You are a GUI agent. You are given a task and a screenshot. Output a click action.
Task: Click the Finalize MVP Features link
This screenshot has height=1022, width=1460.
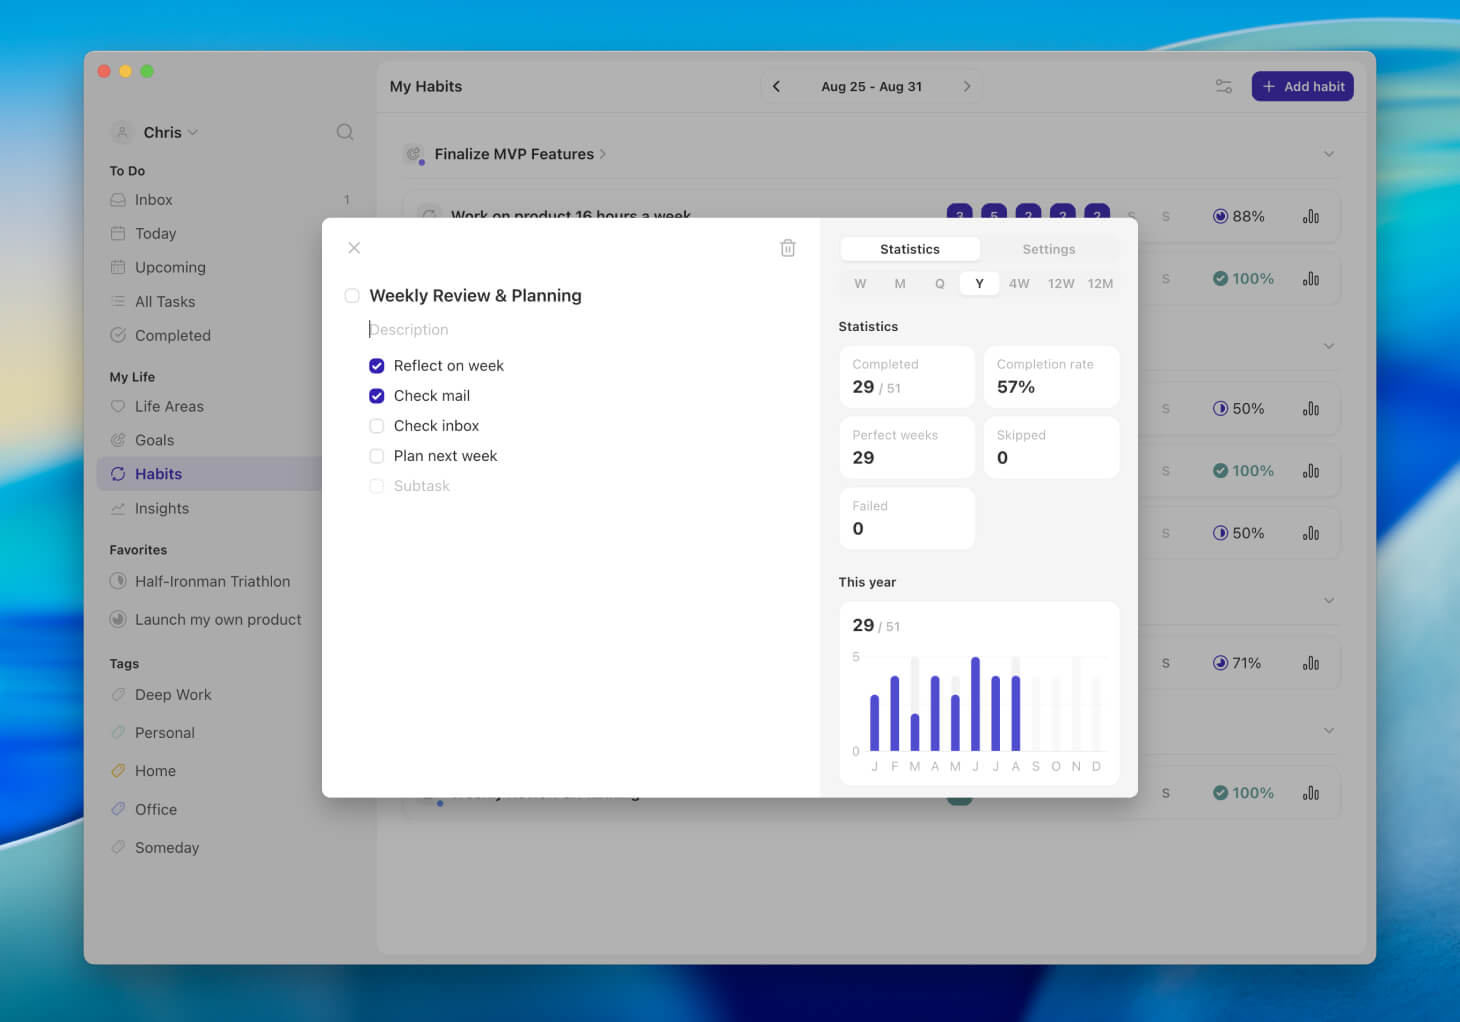pyautogui.click(x=514, y=154)
